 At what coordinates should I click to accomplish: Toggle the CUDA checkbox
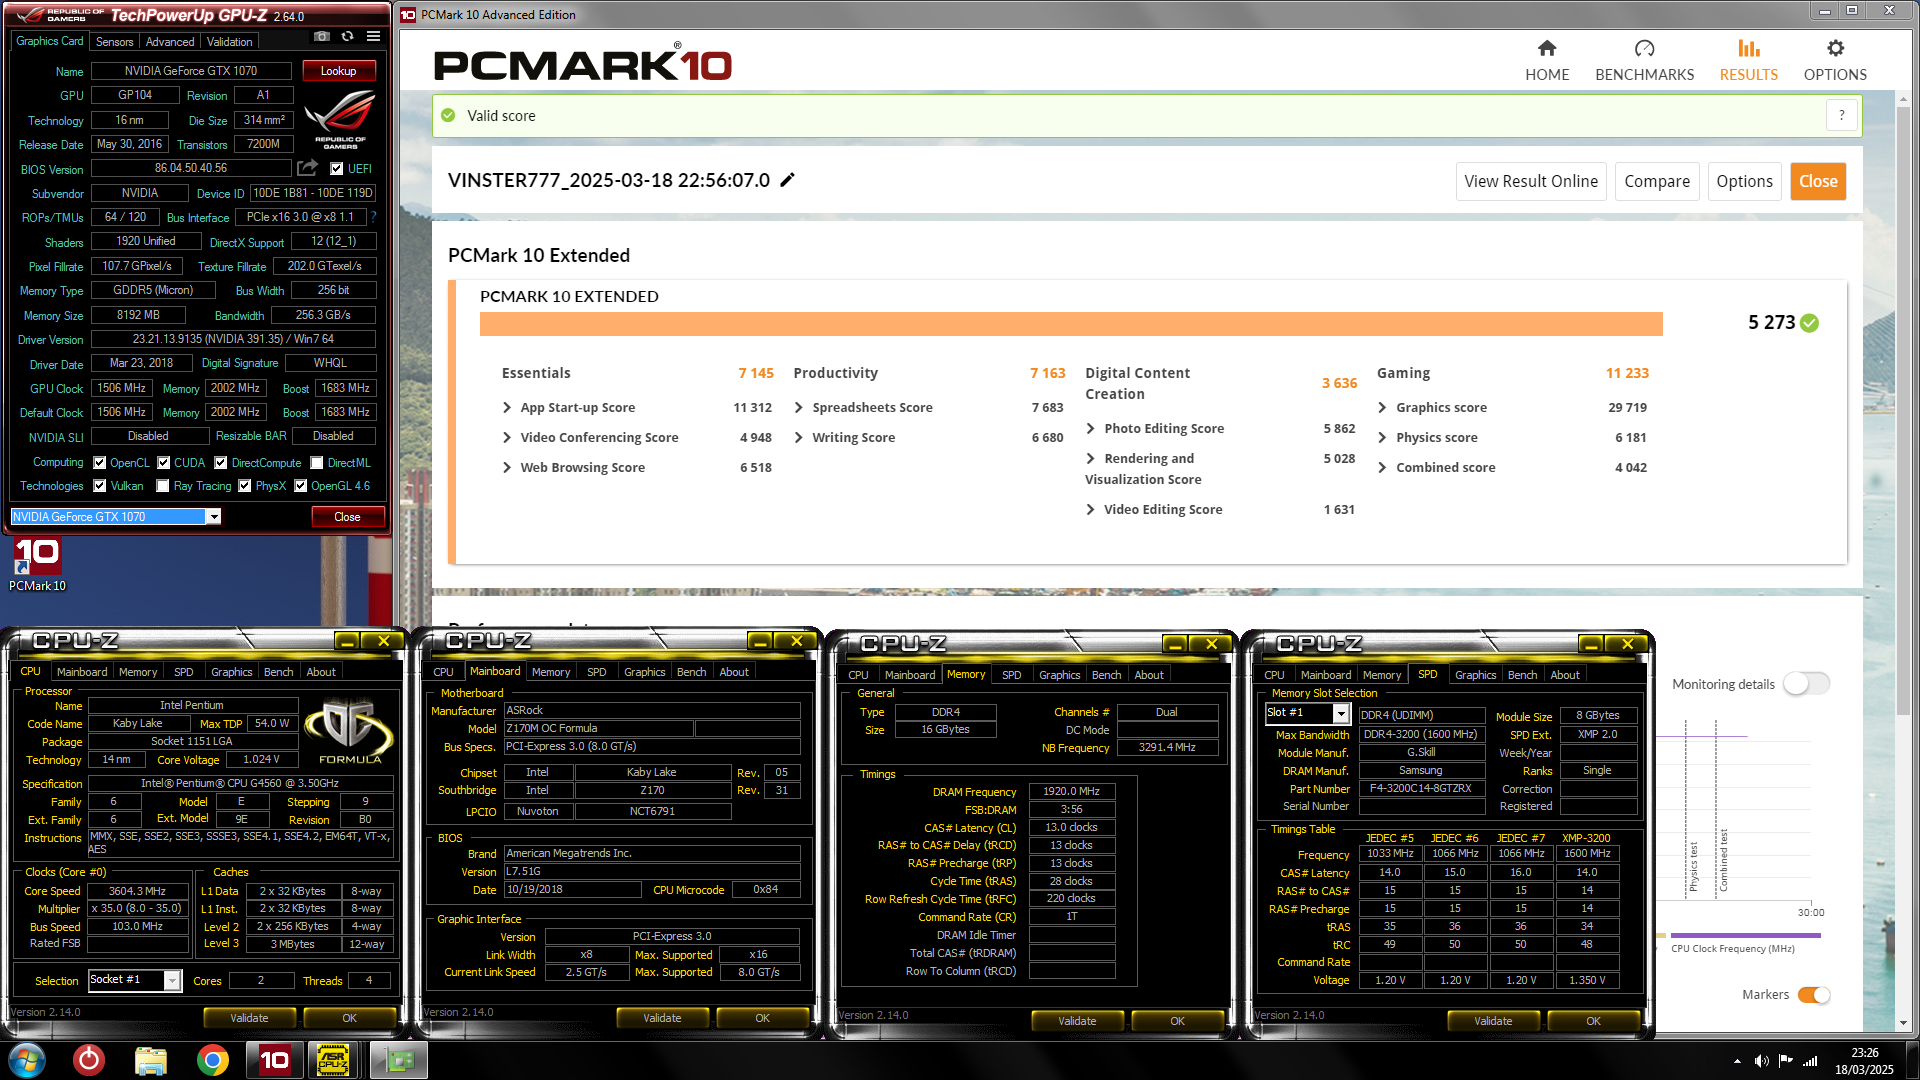pyautogui.click(x=163, y=463)
